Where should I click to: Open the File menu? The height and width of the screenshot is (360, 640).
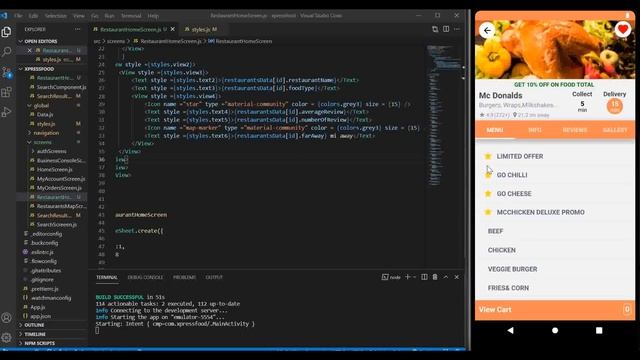18,16
